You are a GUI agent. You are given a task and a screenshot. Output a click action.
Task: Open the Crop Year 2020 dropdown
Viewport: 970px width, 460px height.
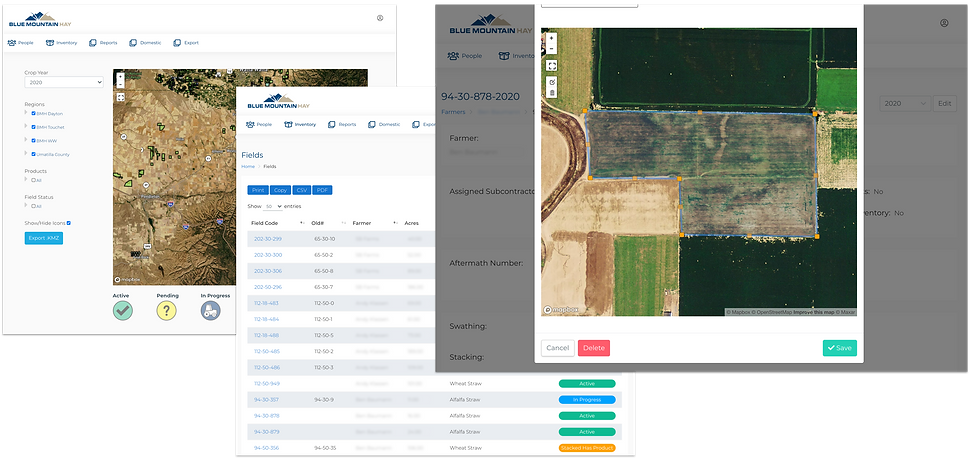tap(64, 82)
